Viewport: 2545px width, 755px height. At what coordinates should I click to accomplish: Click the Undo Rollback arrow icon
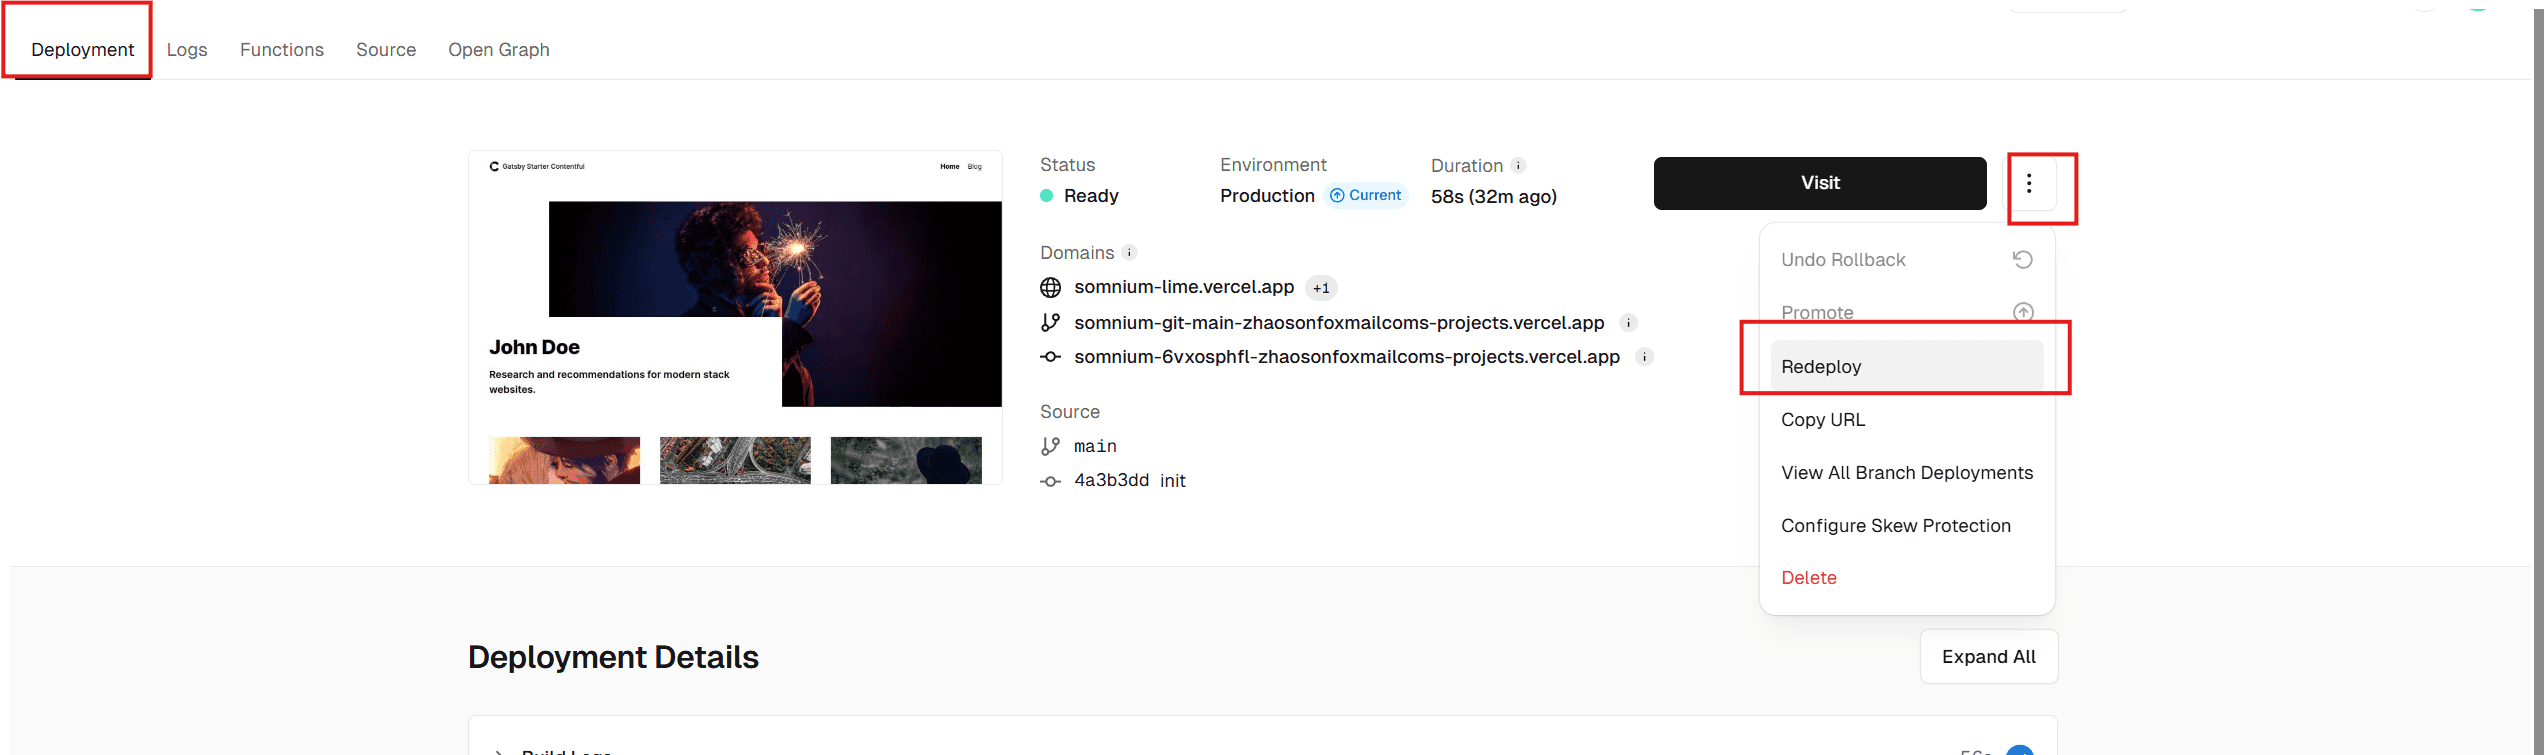pyautogui.click(x=2022, y=260)
